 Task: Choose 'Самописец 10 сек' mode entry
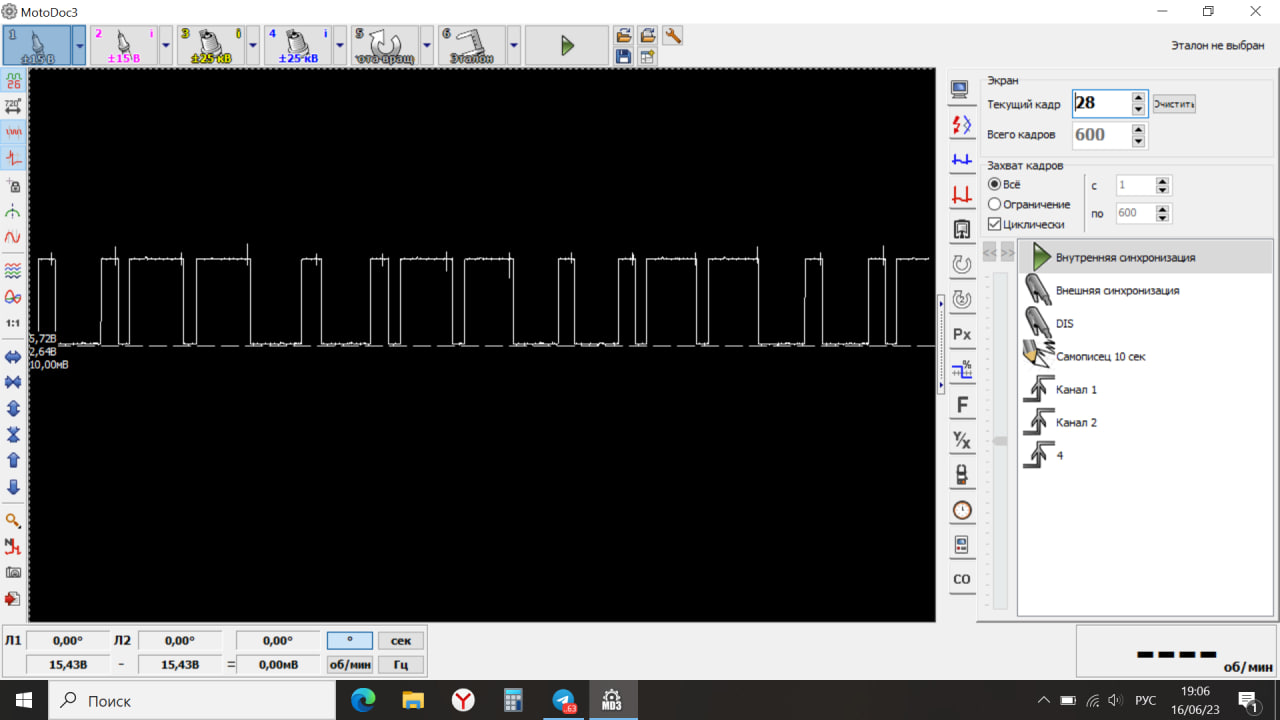pyautogui.click(x=1100, y=357)
